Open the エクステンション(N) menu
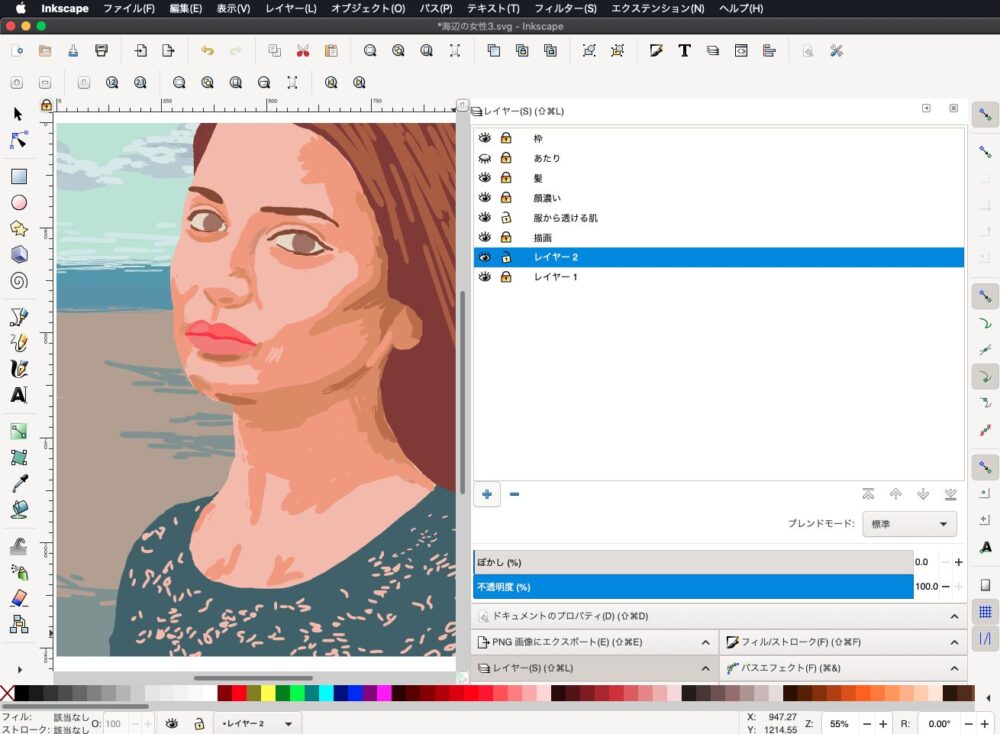This screenshot has height=734, width=1000. point(657,8)
